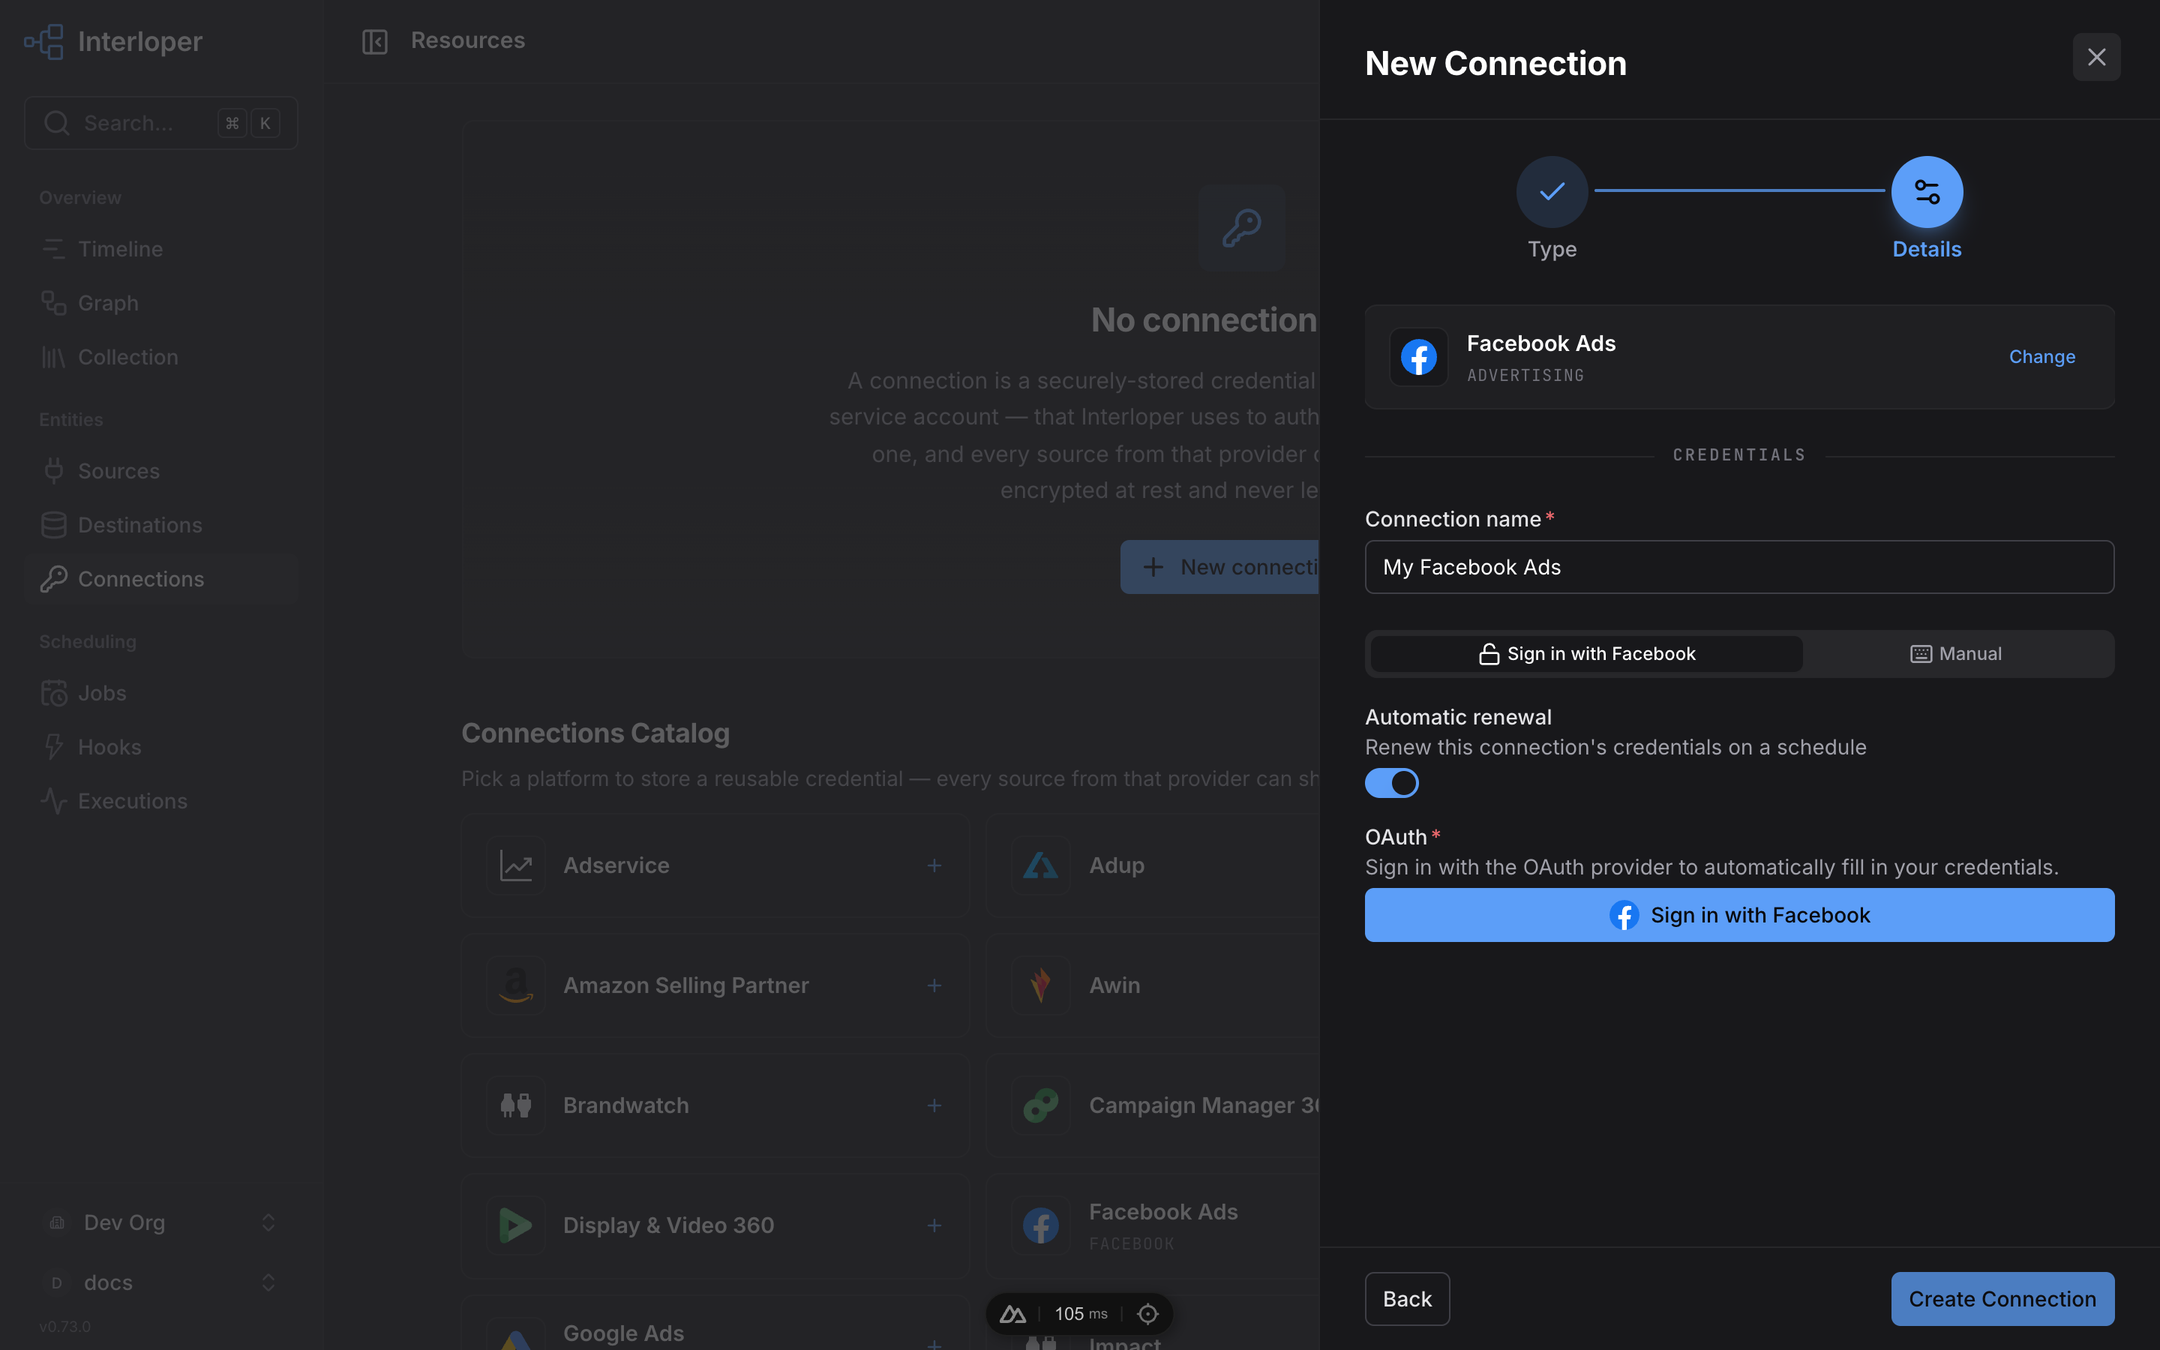Close the New Connection panel
2160x1350 pixels.
[2097, 57]
